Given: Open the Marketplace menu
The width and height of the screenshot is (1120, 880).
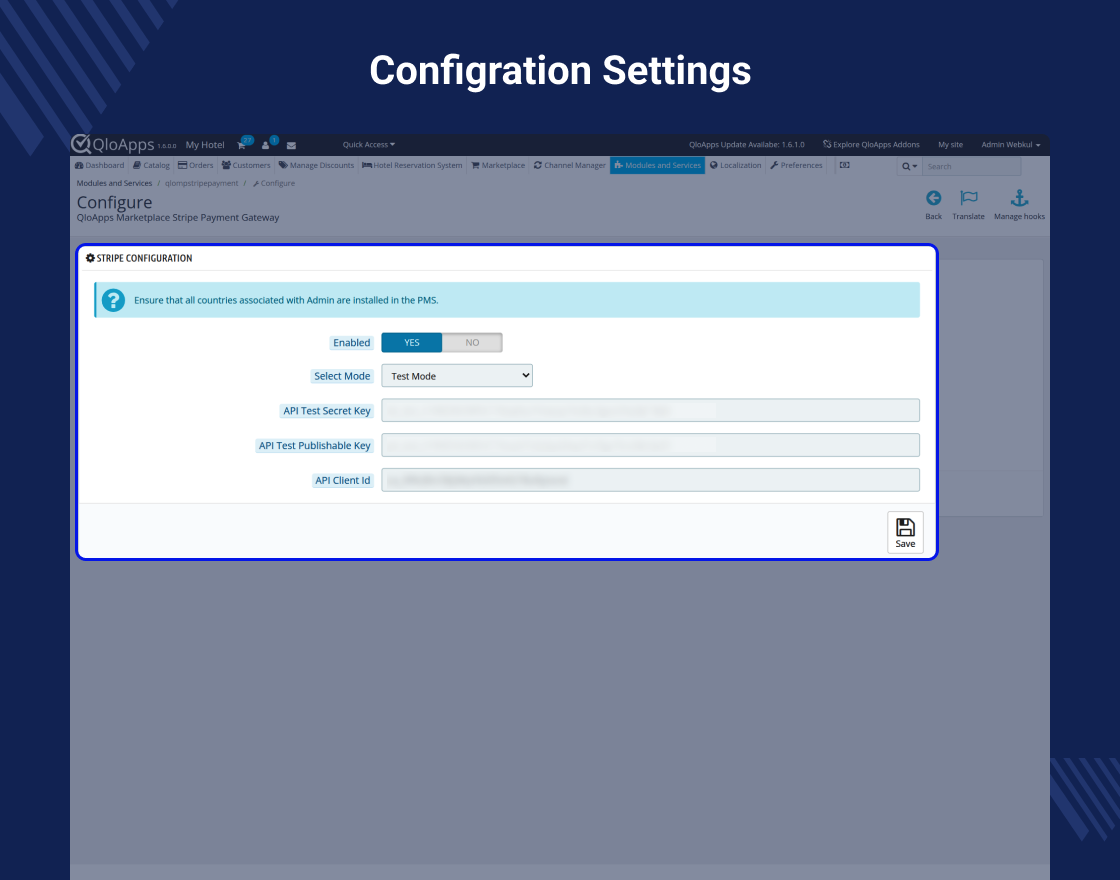Looking at the screenshot, I should pos(498,165).
